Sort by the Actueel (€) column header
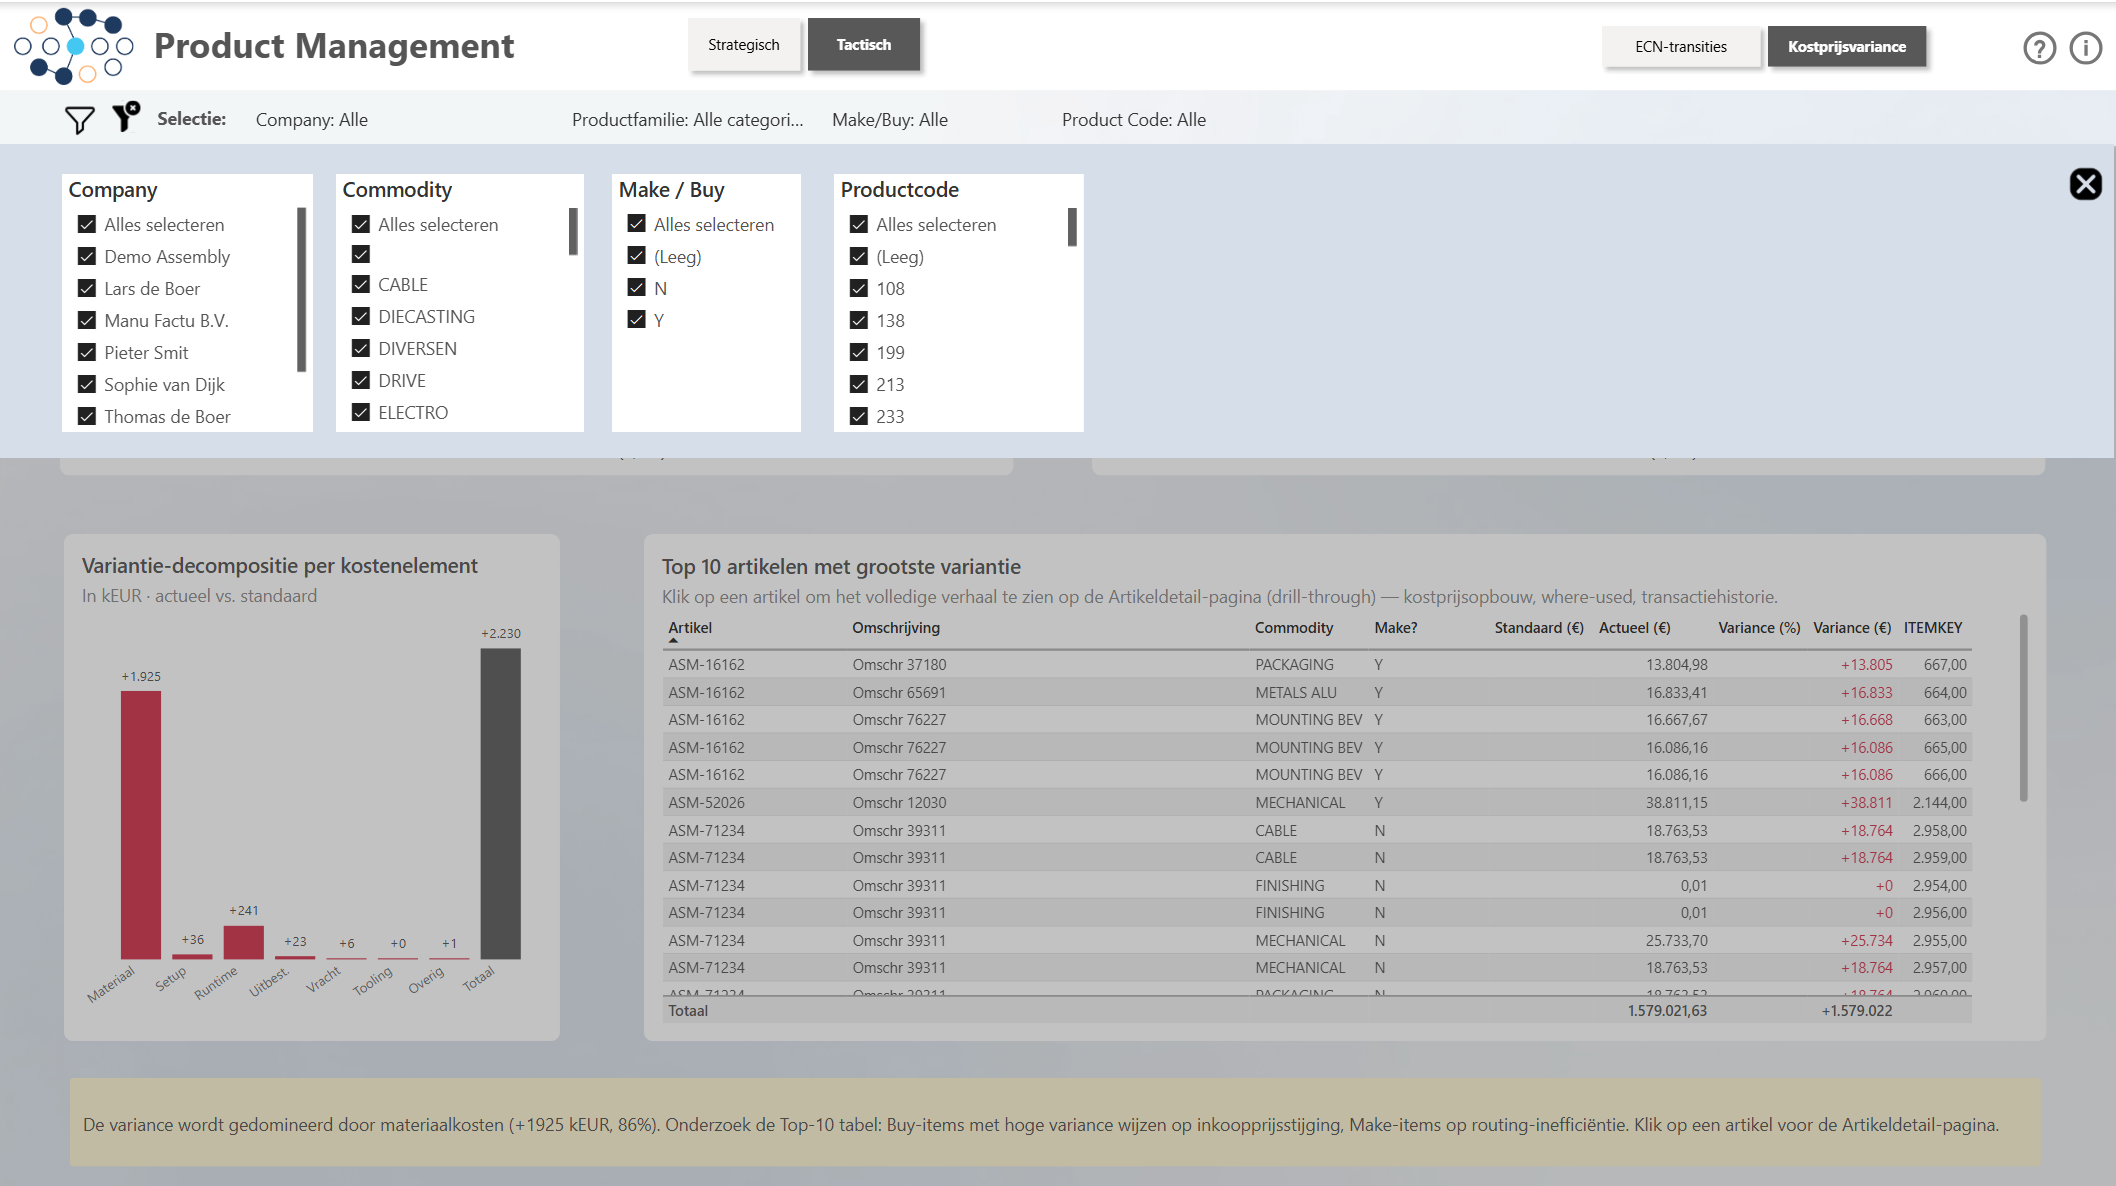 (1635, 628)
